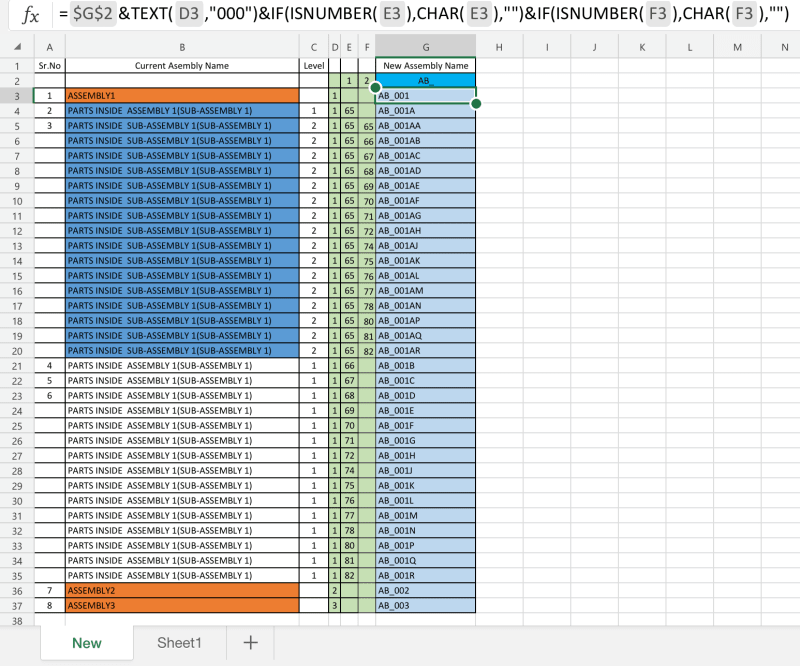The height and width of the screenshot is (666, 800).
Task: Click row 5 'PARTS INSIDE SUB-ASSEMBLY 1' cell
Action: (x=182, y=126)
